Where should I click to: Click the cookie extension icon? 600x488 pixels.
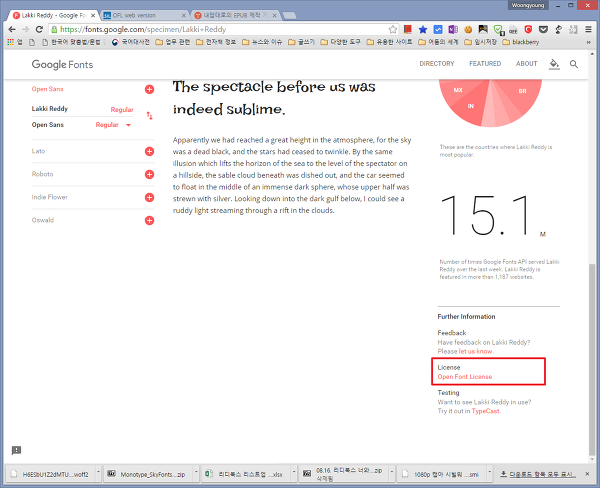coord(468,29)
